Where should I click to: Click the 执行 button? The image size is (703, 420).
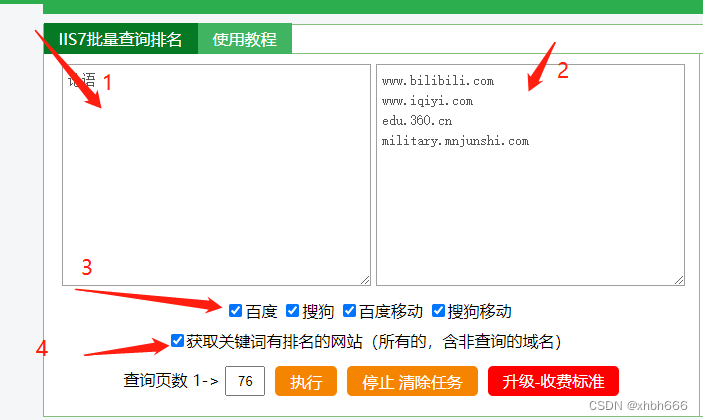pyautogui.click(x=306, y=381)
